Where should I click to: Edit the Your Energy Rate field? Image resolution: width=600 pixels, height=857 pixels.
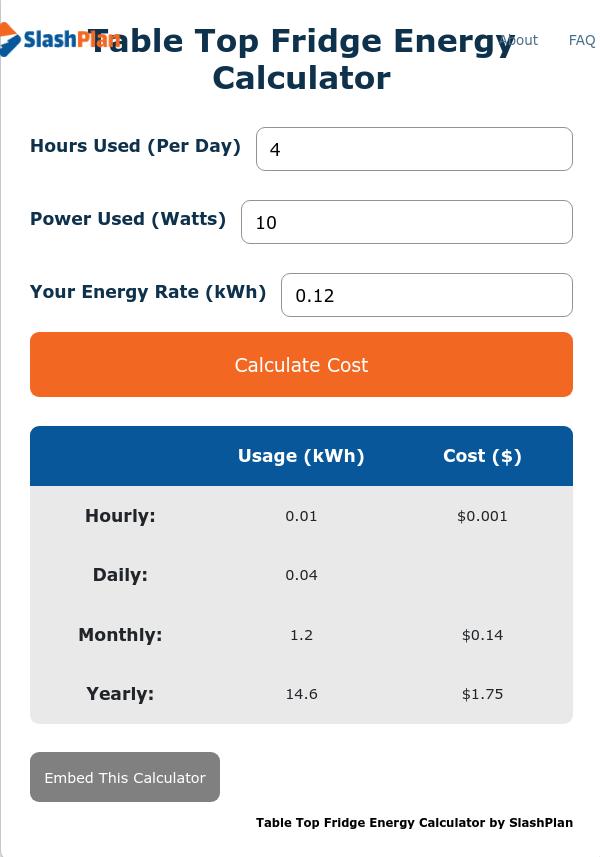click(x=427, y=295)
